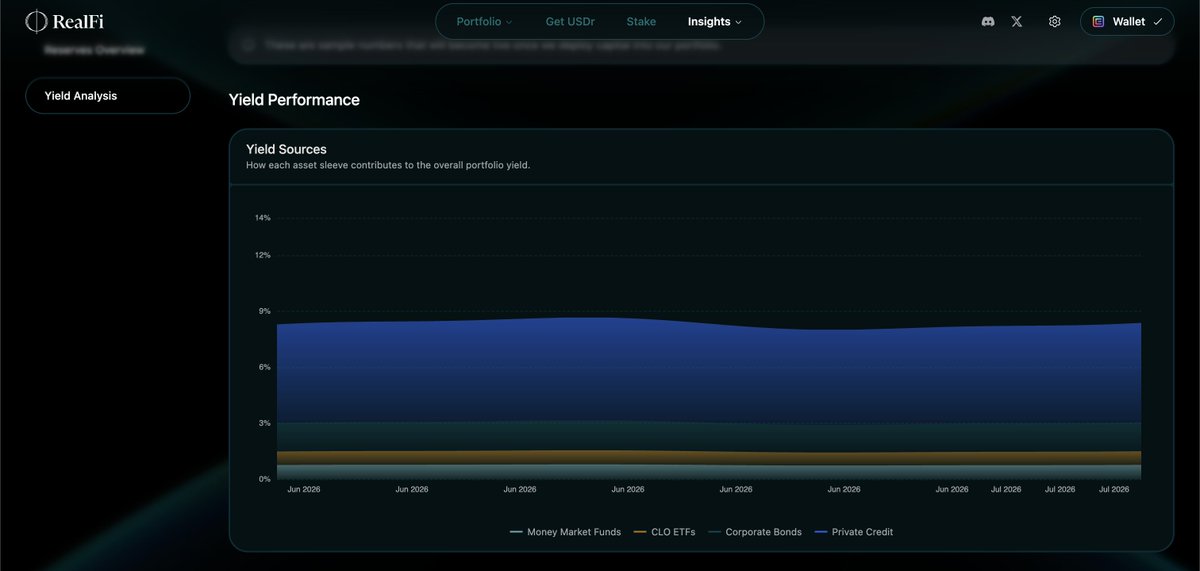
Task: Click the Yield Sources card title
Action: (x=286, y=149)
